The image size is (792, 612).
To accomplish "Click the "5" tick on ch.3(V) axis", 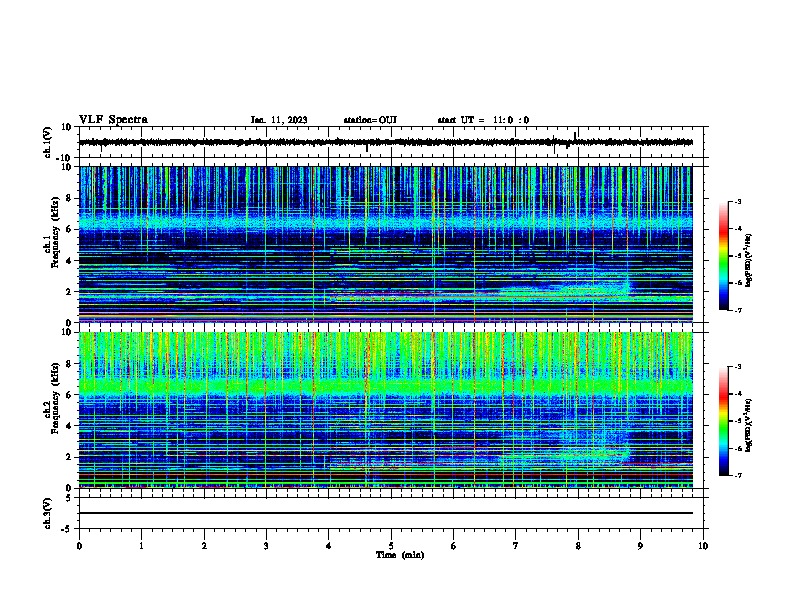I will tap(70, 498).
